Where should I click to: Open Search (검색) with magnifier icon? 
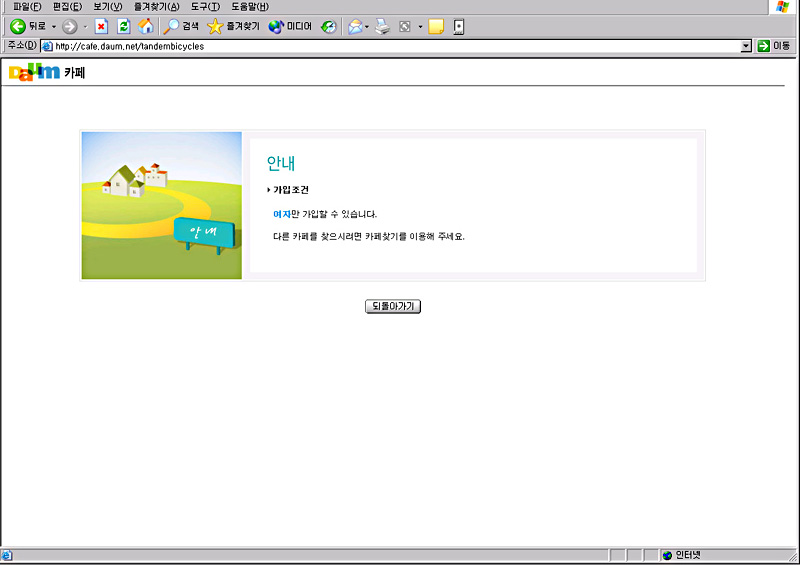181,27
